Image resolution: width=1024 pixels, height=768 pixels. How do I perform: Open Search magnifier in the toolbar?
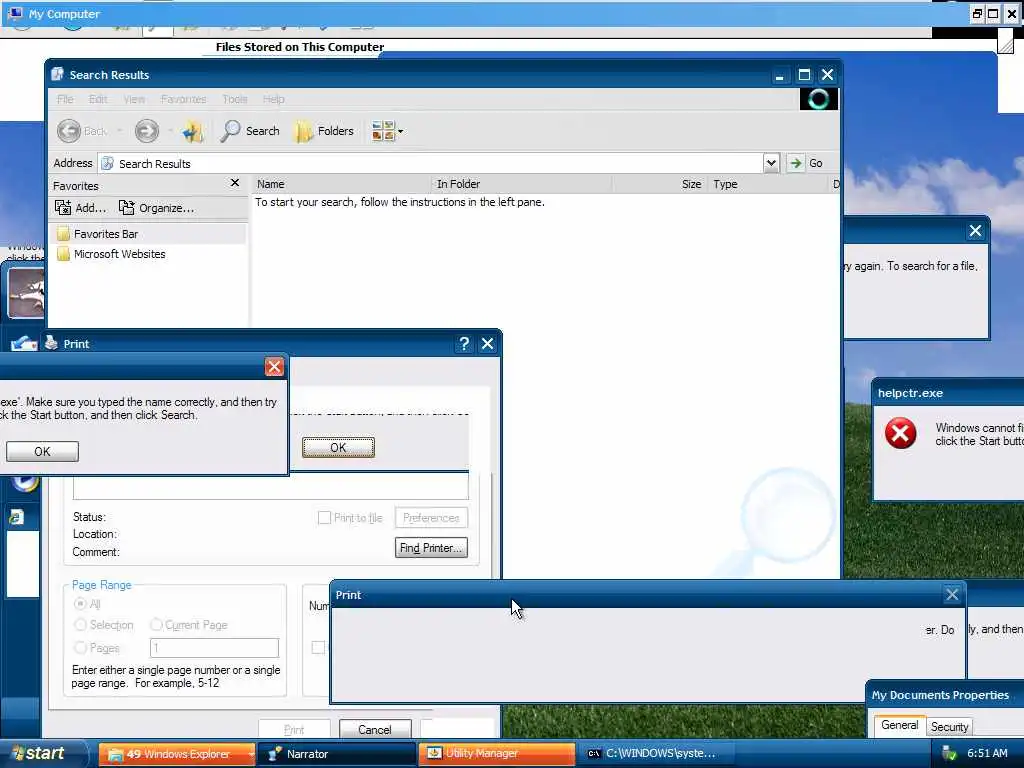(x=250, y=131)
